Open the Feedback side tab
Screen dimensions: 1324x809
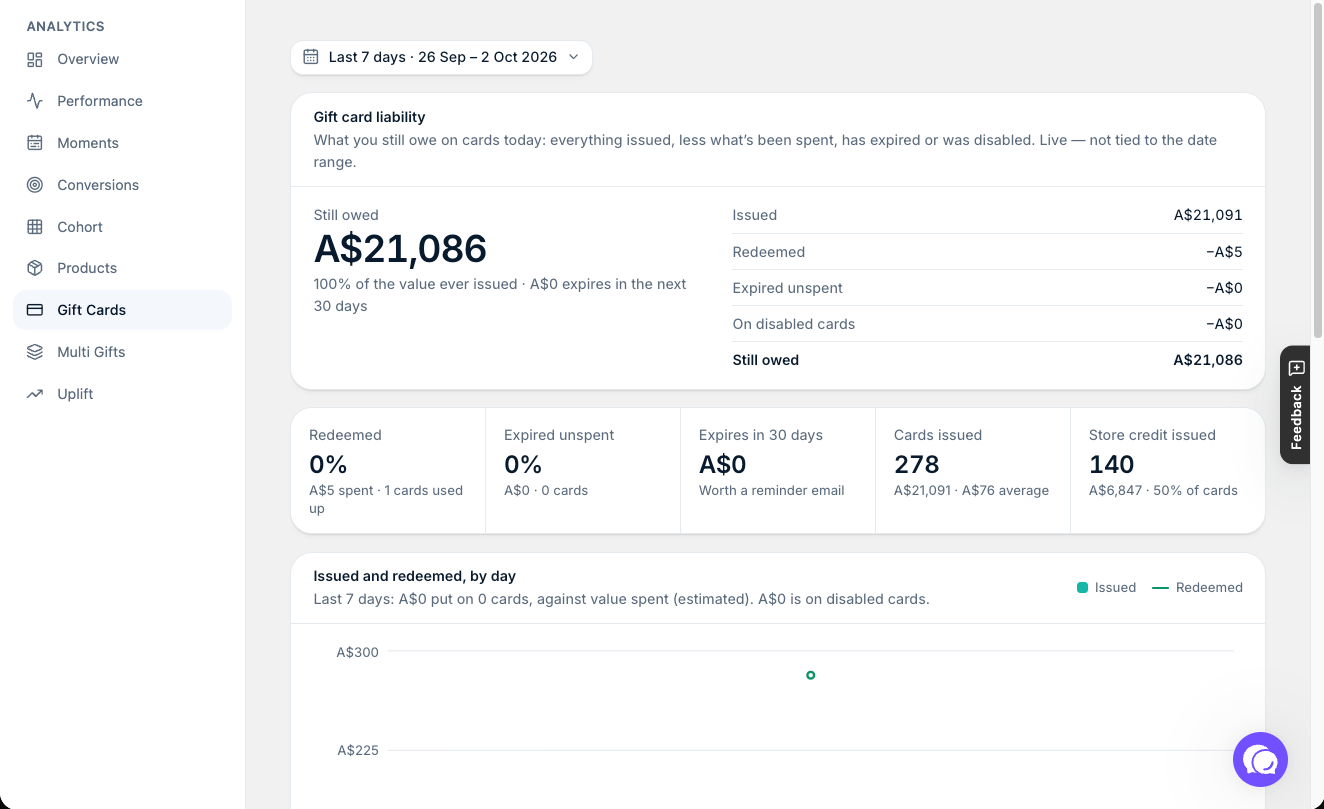(x=1296, y=405)
